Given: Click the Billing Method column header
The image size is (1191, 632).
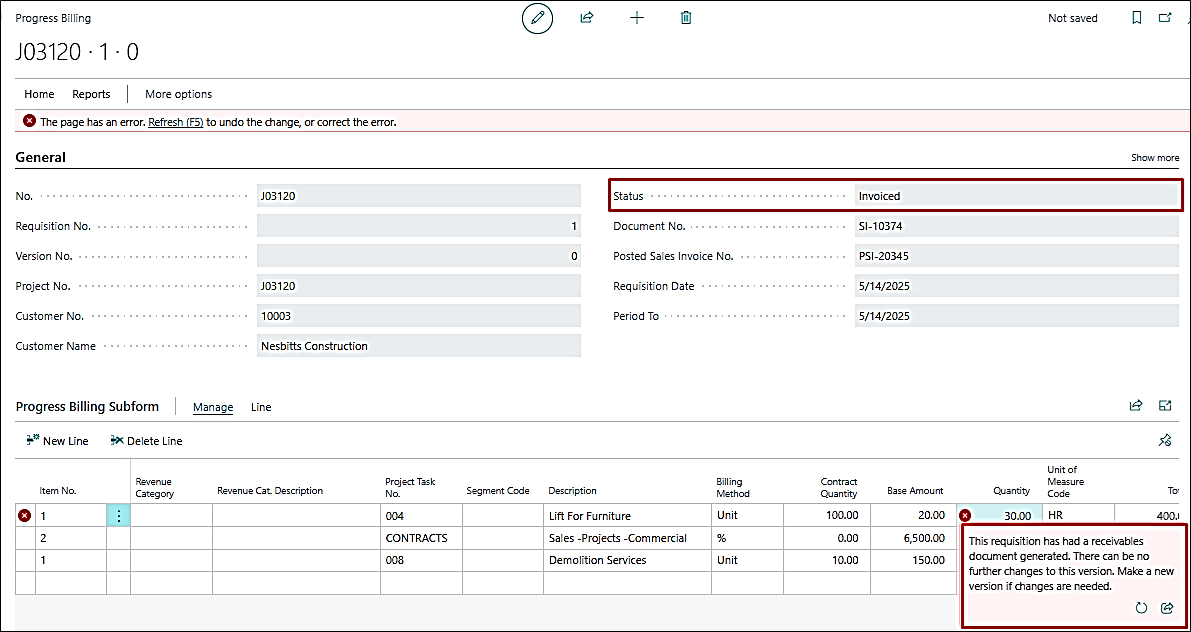Looking at the screenshot, I should click(733, 486).
